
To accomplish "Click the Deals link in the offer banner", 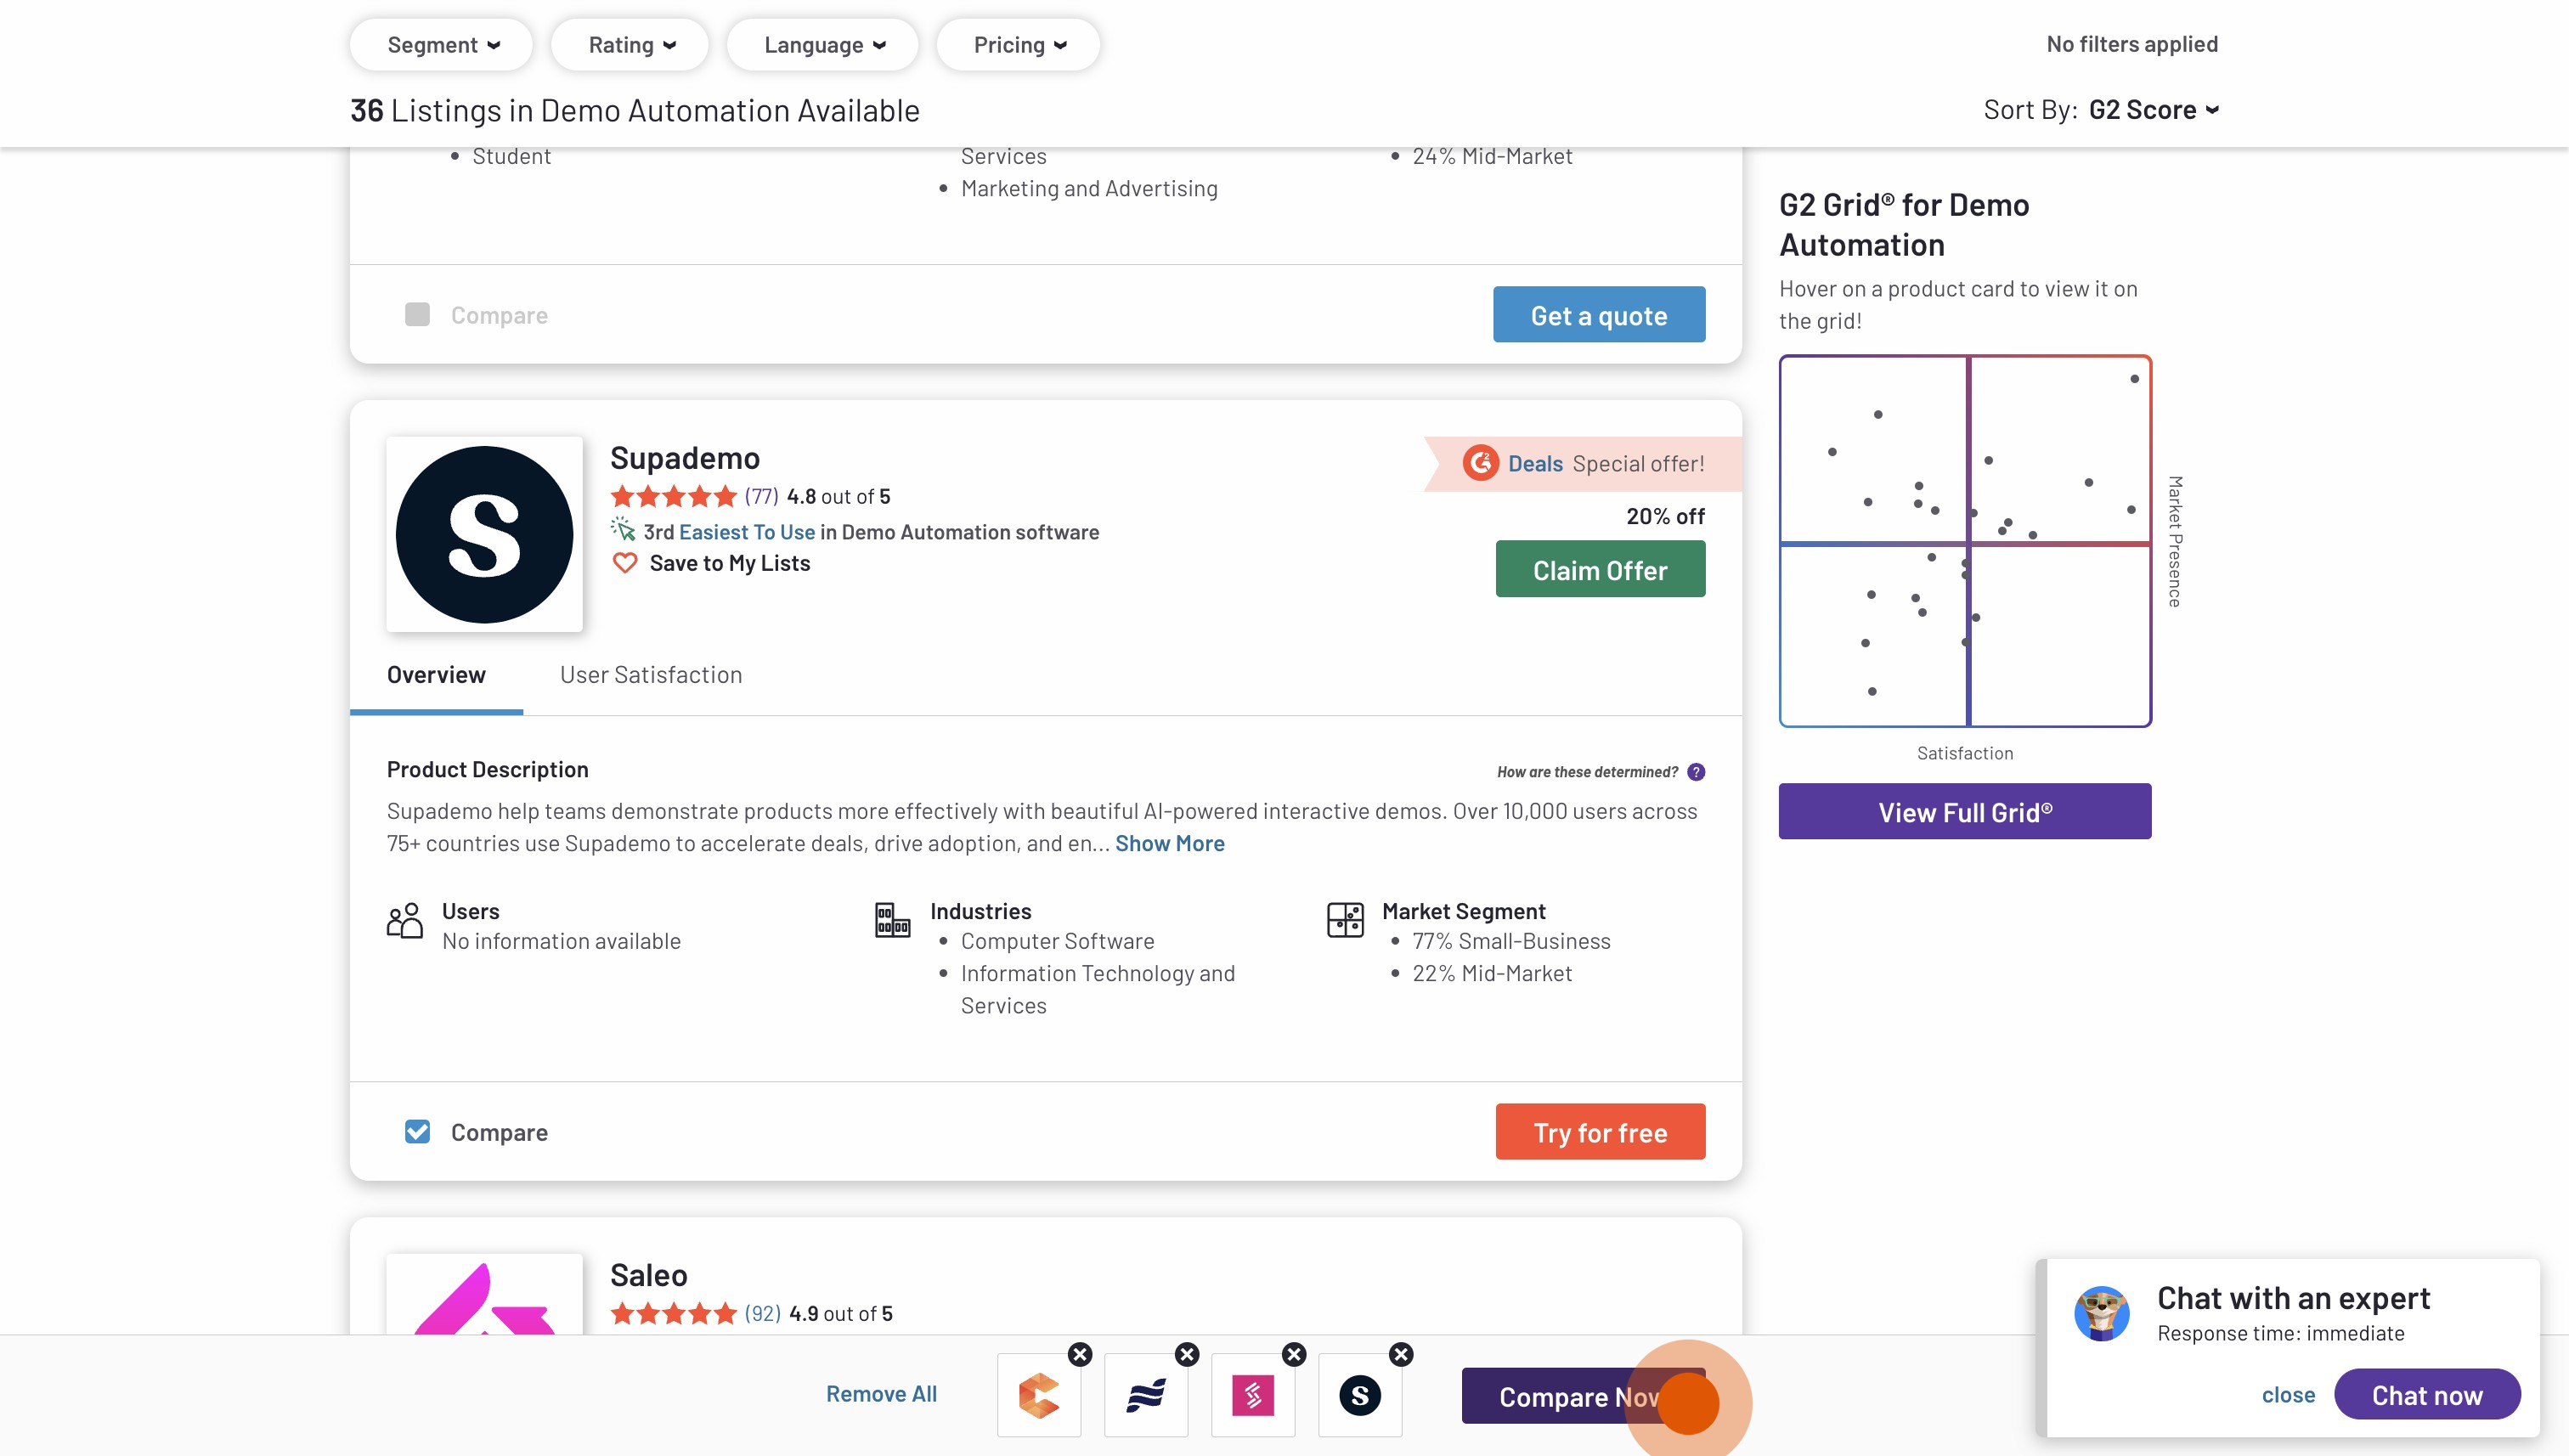I will pyautogui.click(x=1535, y=463).
